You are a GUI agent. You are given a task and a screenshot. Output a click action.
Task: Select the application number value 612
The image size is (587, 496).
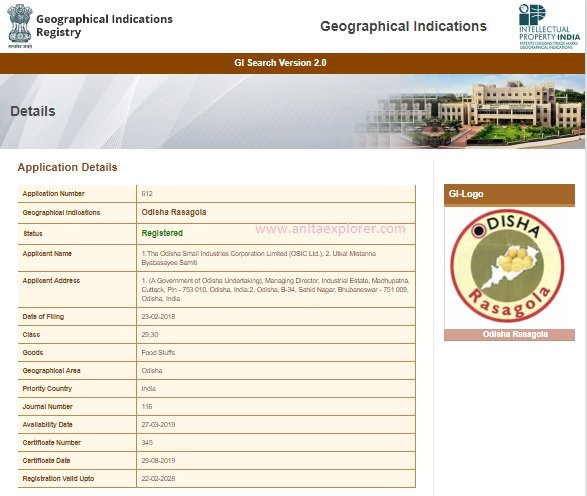point(147,194)
